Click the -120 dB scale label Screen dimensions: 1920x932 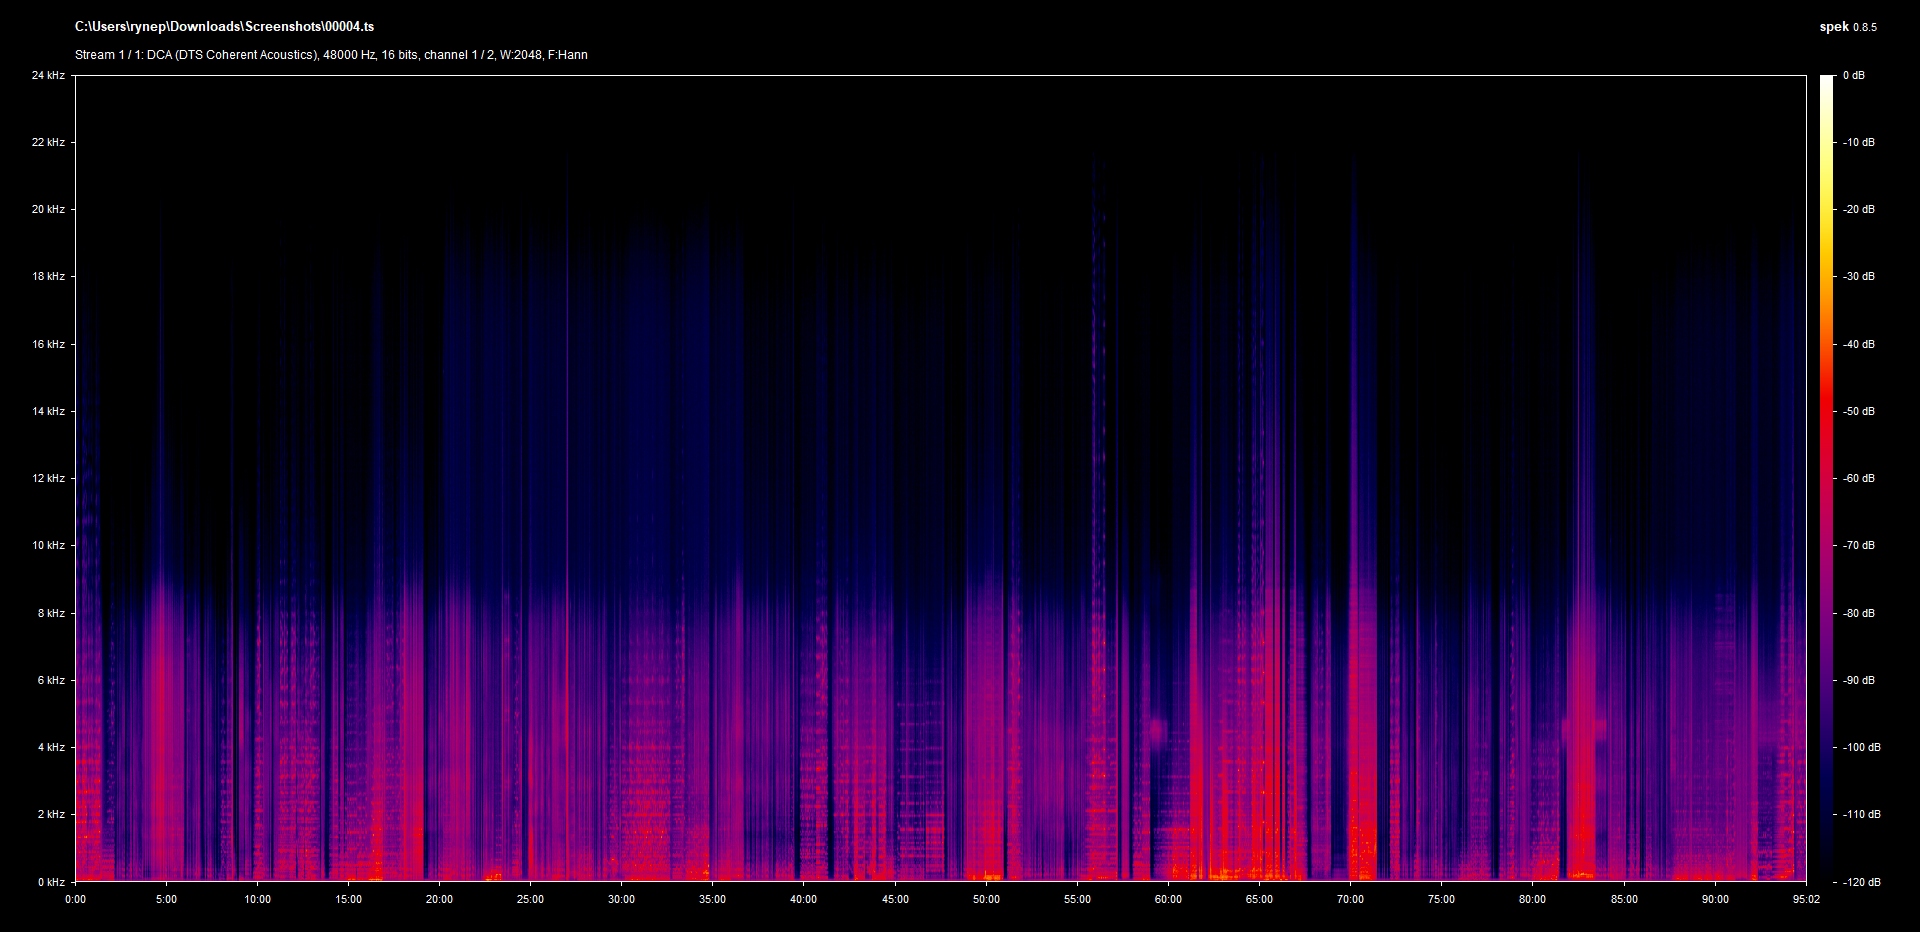[1860, 882]
